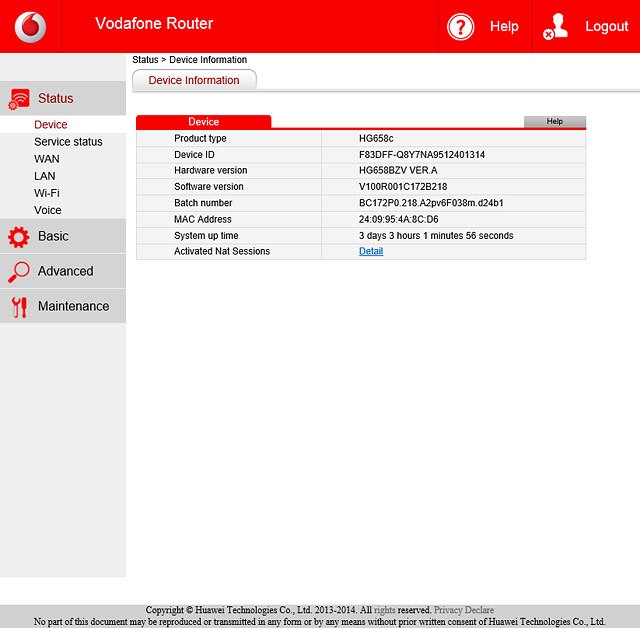Click the Device ID value F83DFF-Q8Y7NA9512401314
Viewport: 640px width, 628px height.
pyautogui.click(x=422, y=155)
